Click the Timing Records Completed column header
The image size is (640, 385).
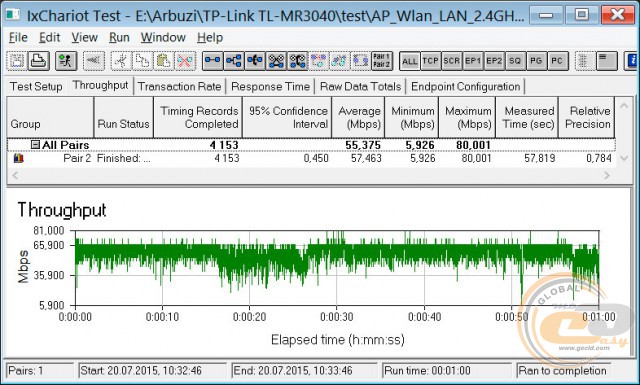tap(198, 117)
